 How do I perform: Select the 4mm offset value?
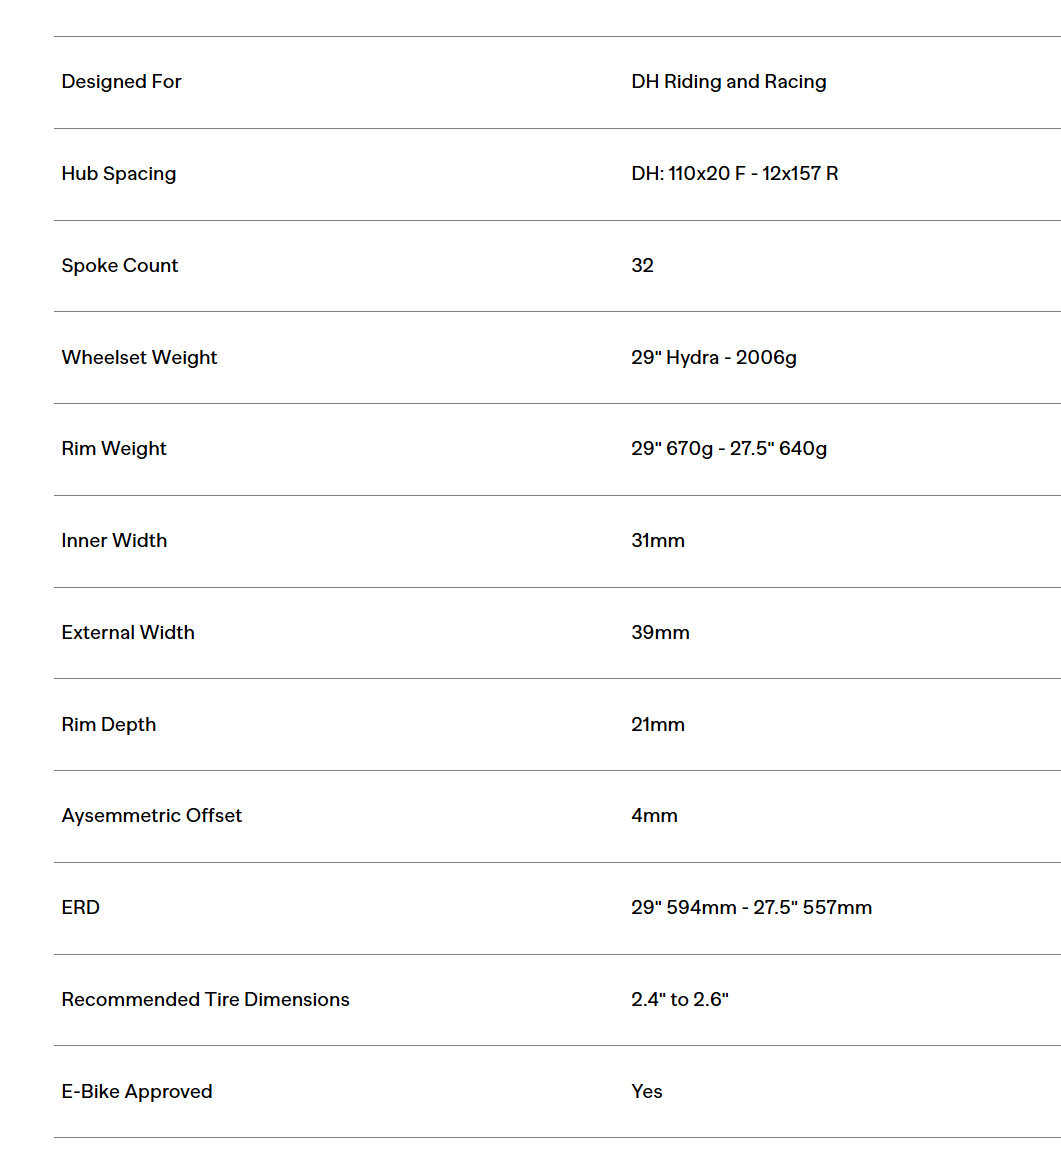654,815
